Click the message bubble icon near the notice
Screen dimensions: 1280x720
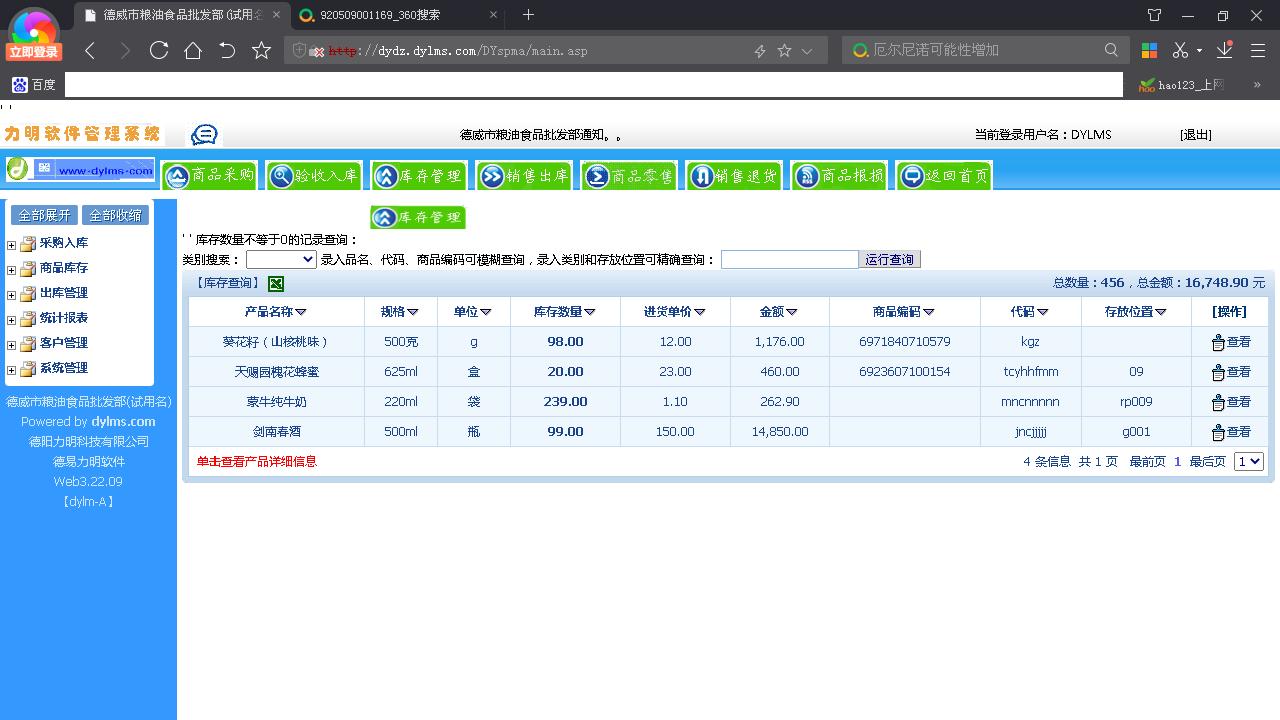(203, 133)
